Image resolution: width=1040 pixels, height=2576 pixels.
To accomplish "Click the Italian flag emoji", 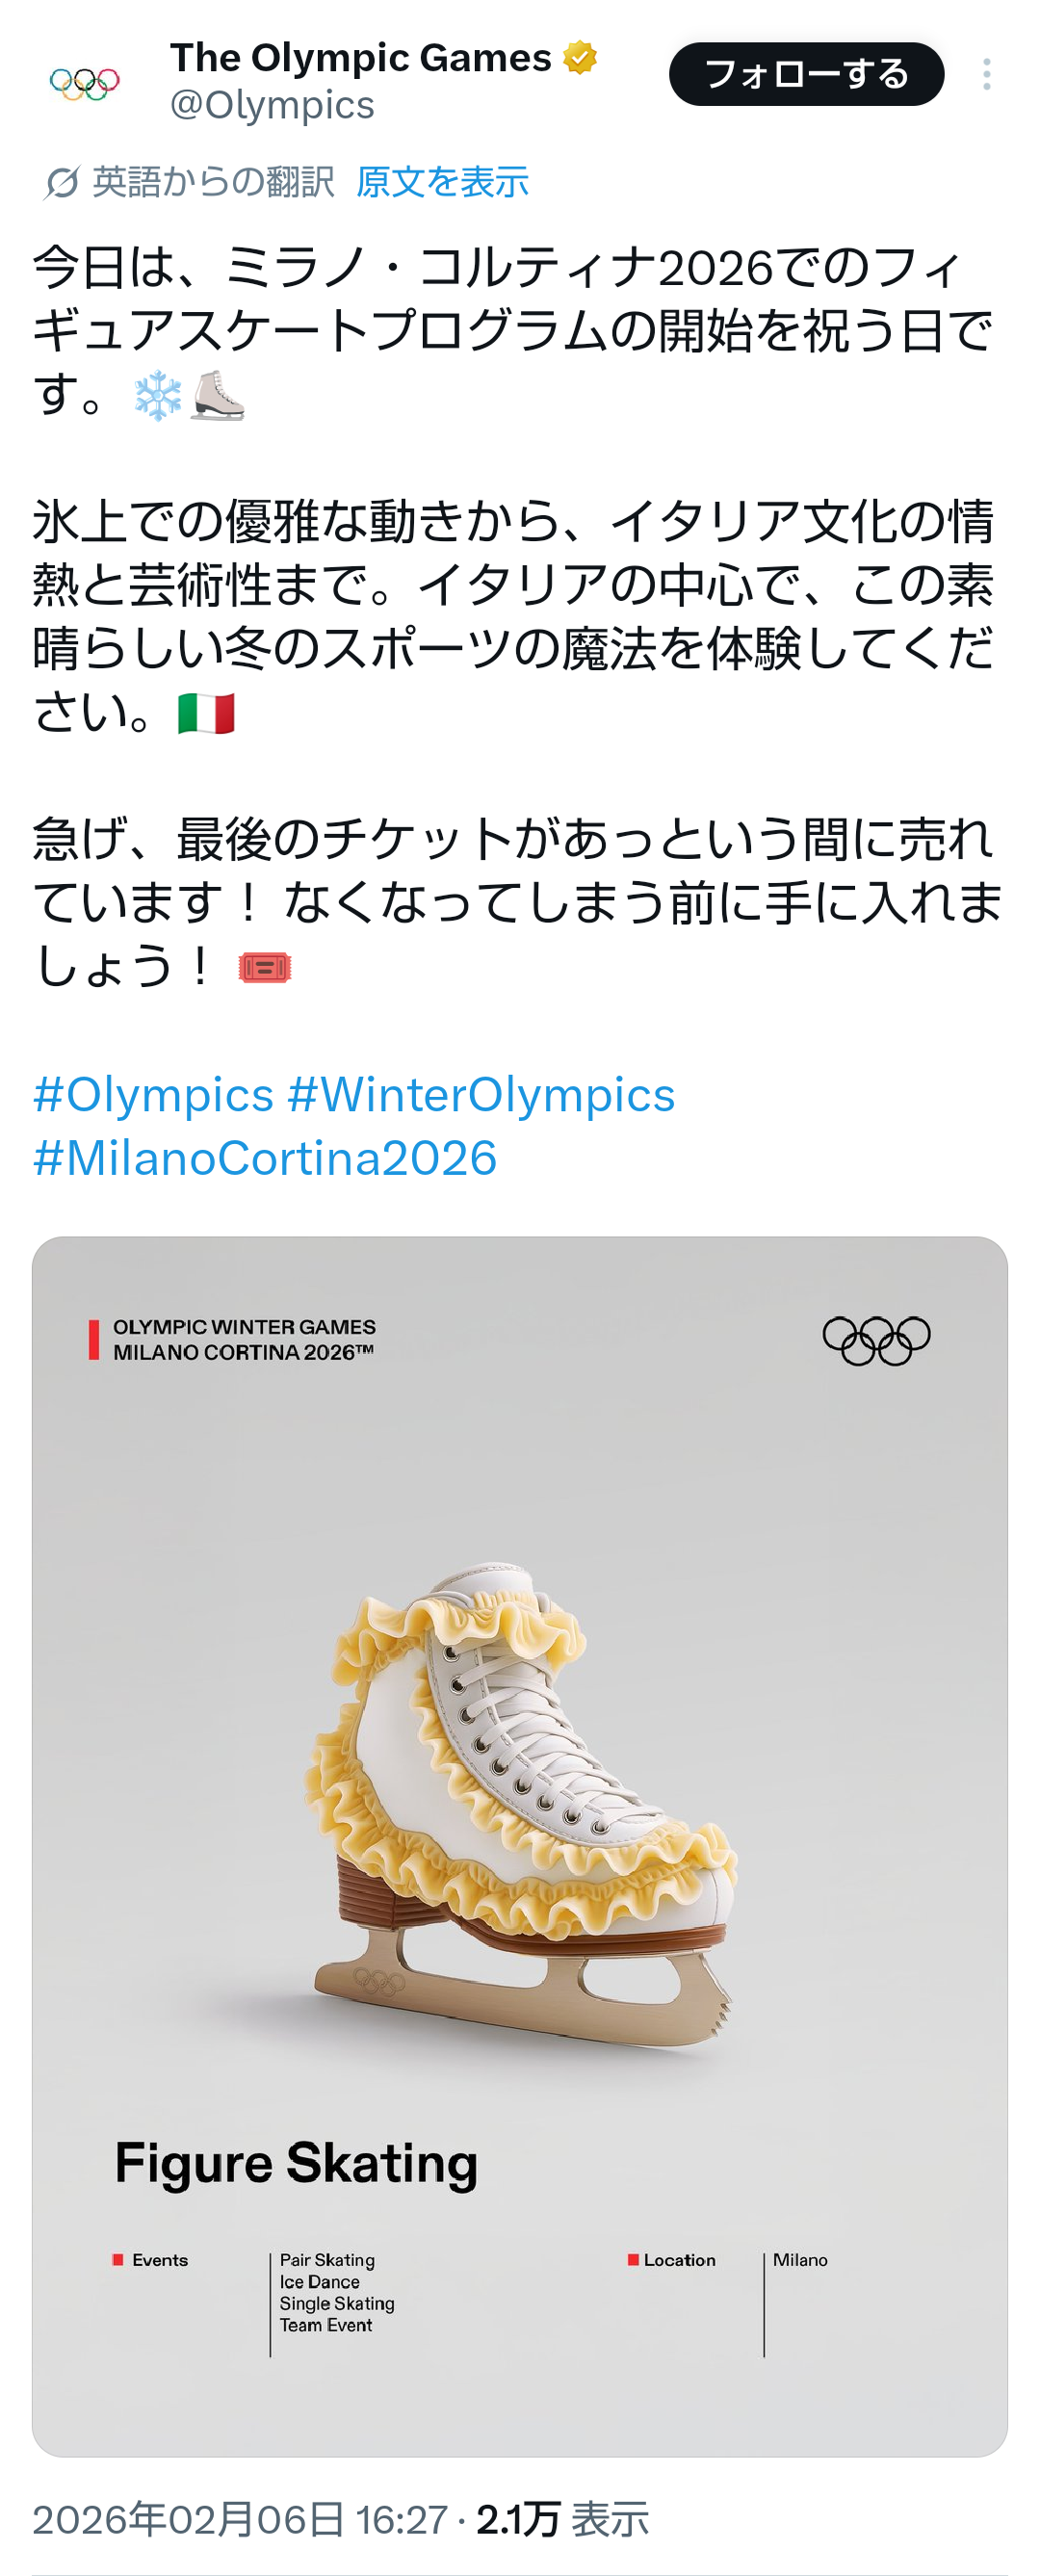I will click(x=206, y=714).
